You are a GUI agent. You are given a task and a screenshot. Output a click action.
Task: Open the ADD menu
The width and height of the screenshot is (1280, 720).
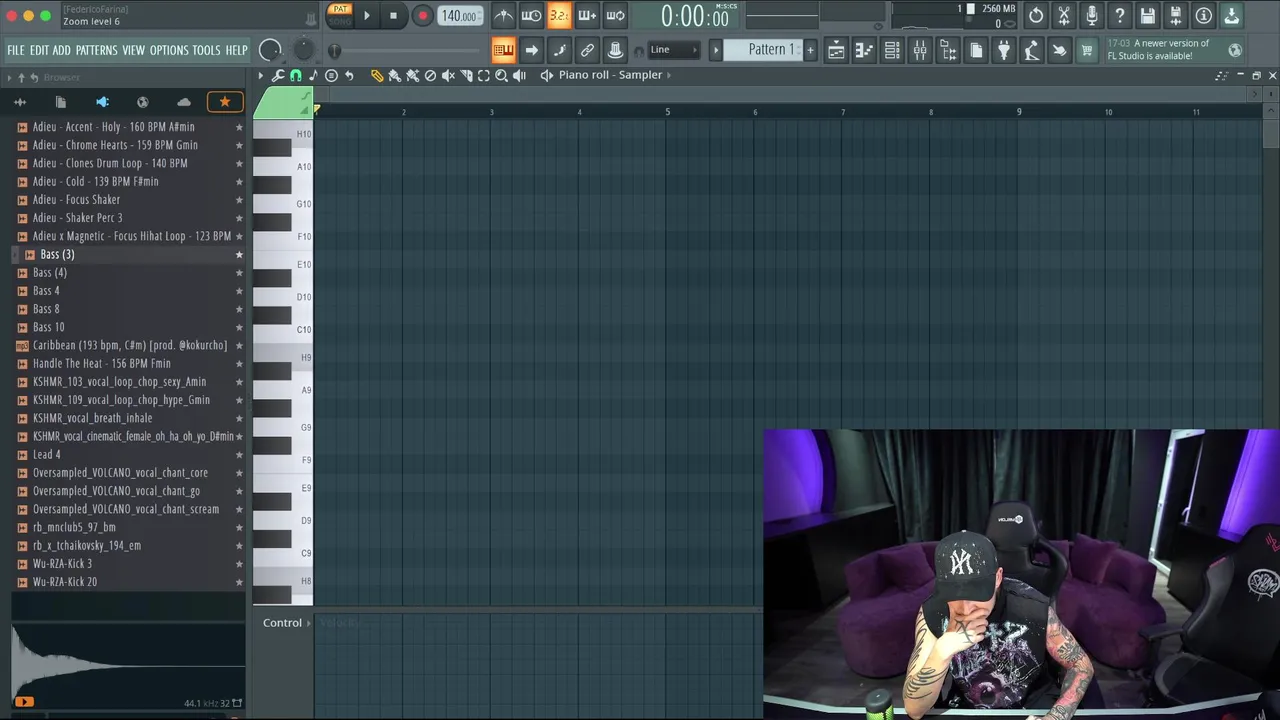pos(61,50)
